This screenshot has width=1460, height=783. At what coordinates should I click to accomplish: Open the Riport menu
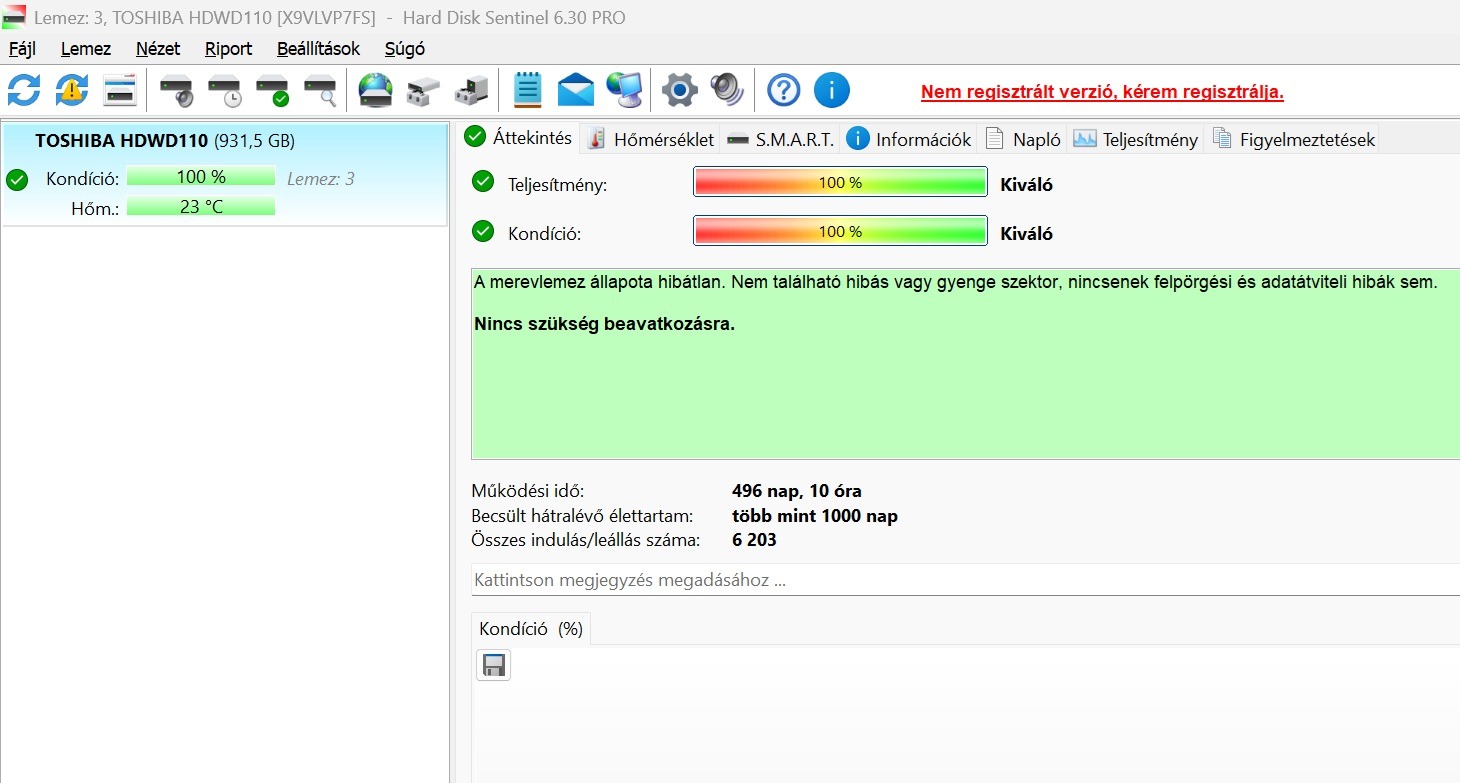pyautogui.click(x=229, y=48)
